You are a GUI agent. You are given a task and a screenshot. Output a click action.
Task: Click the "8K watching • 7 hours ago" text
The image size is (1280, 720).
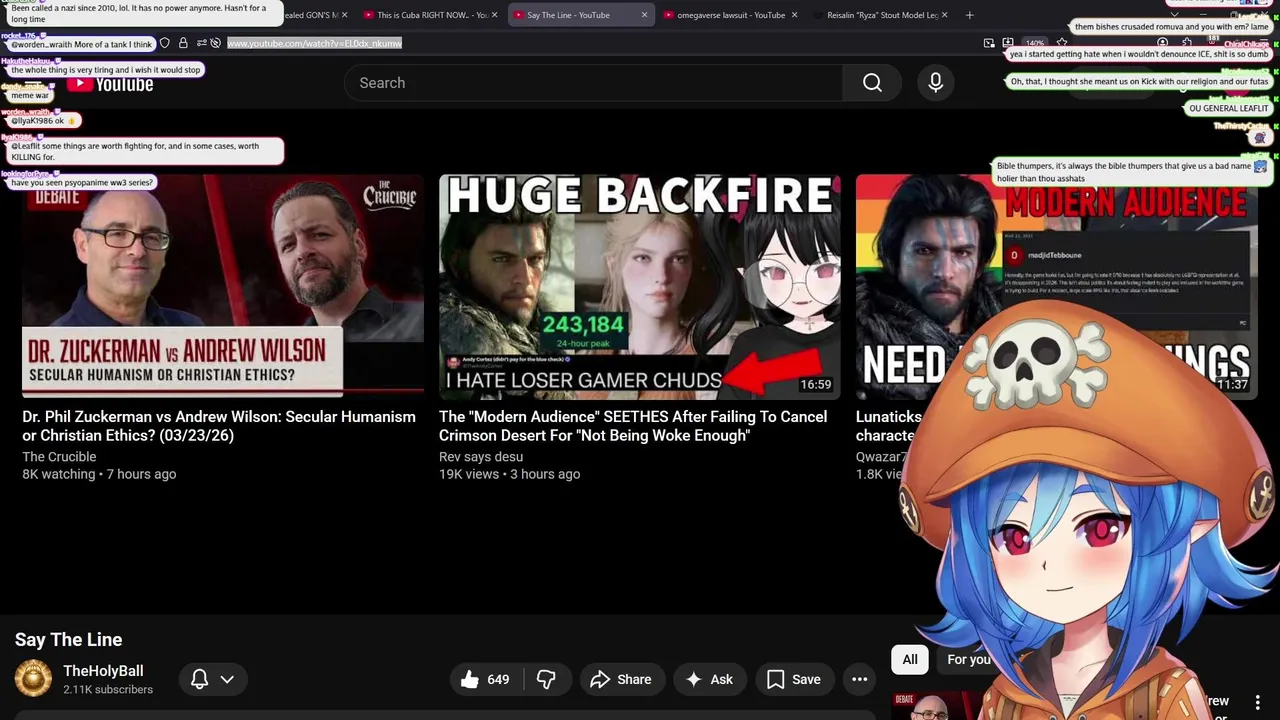[x=99, y=474]
